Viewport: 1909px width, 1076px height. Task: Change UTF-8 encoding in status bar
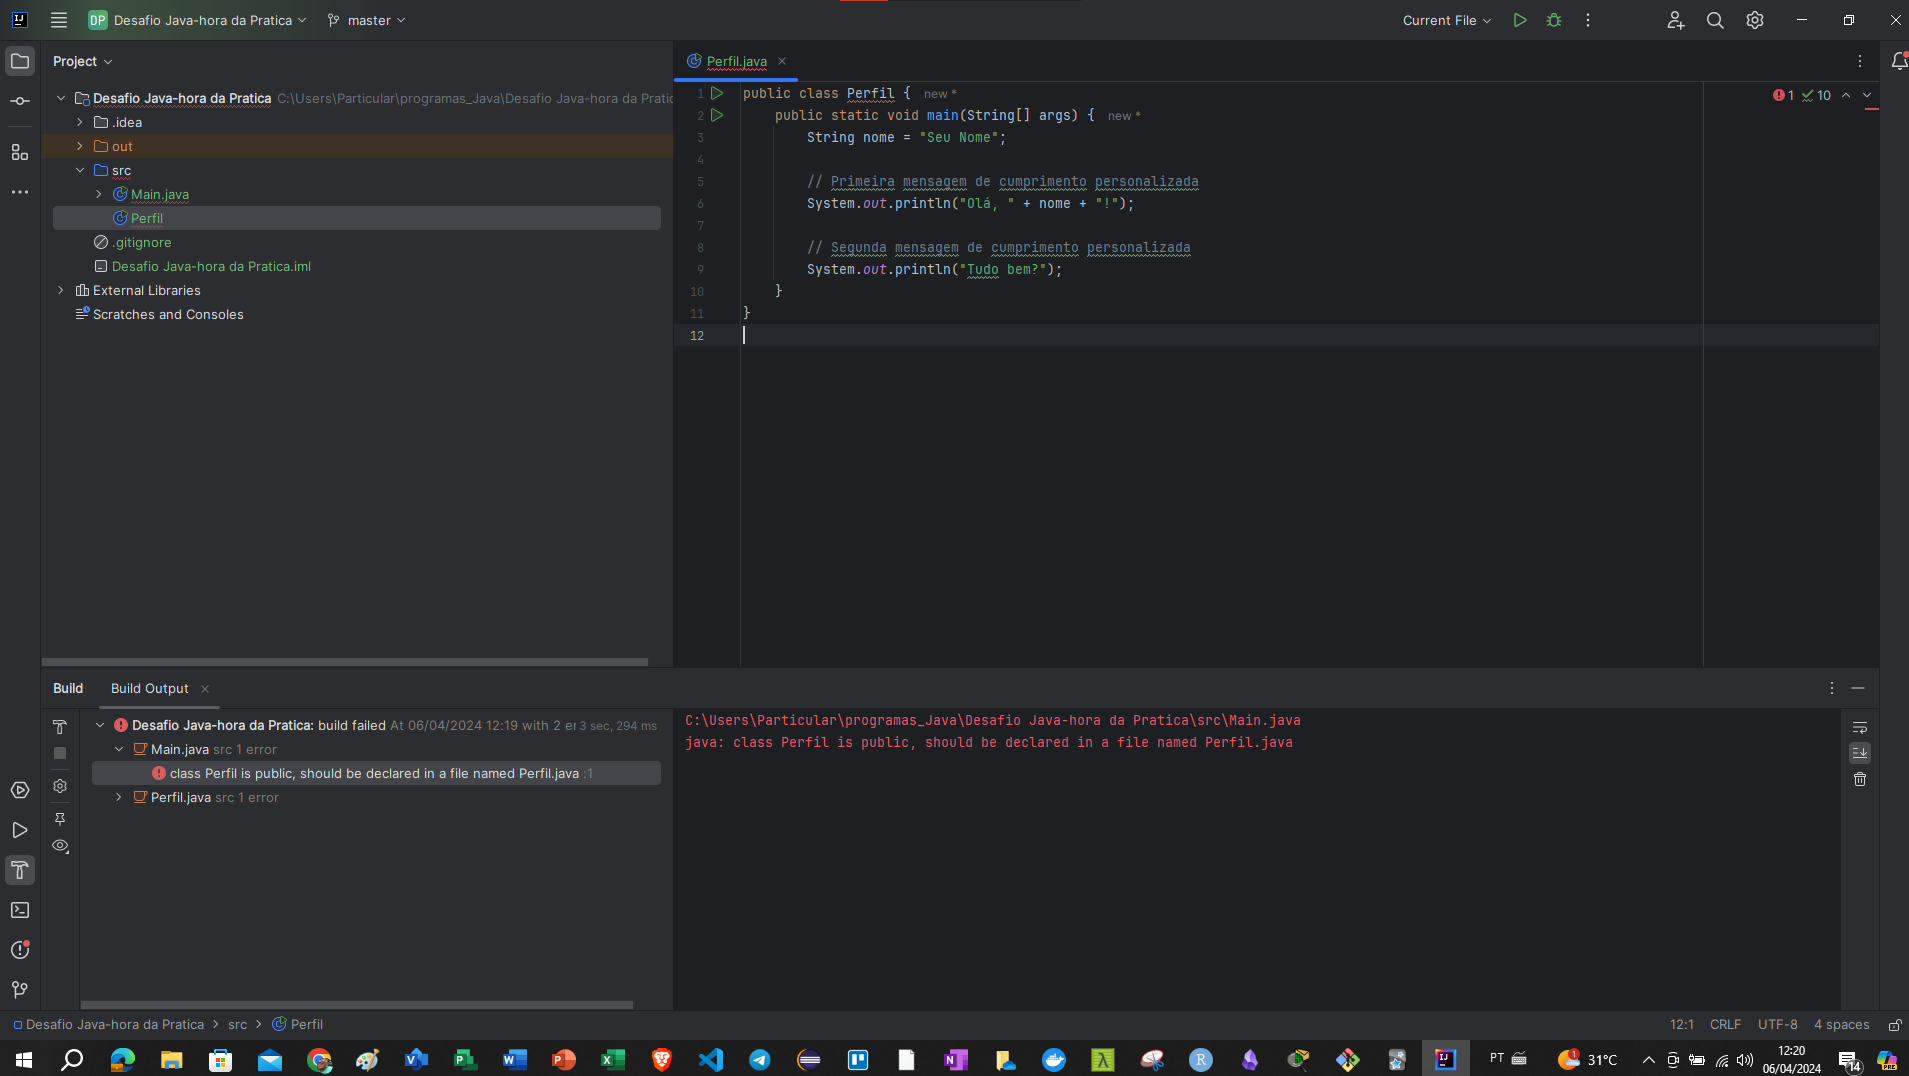click(x=1777, y=1025)
